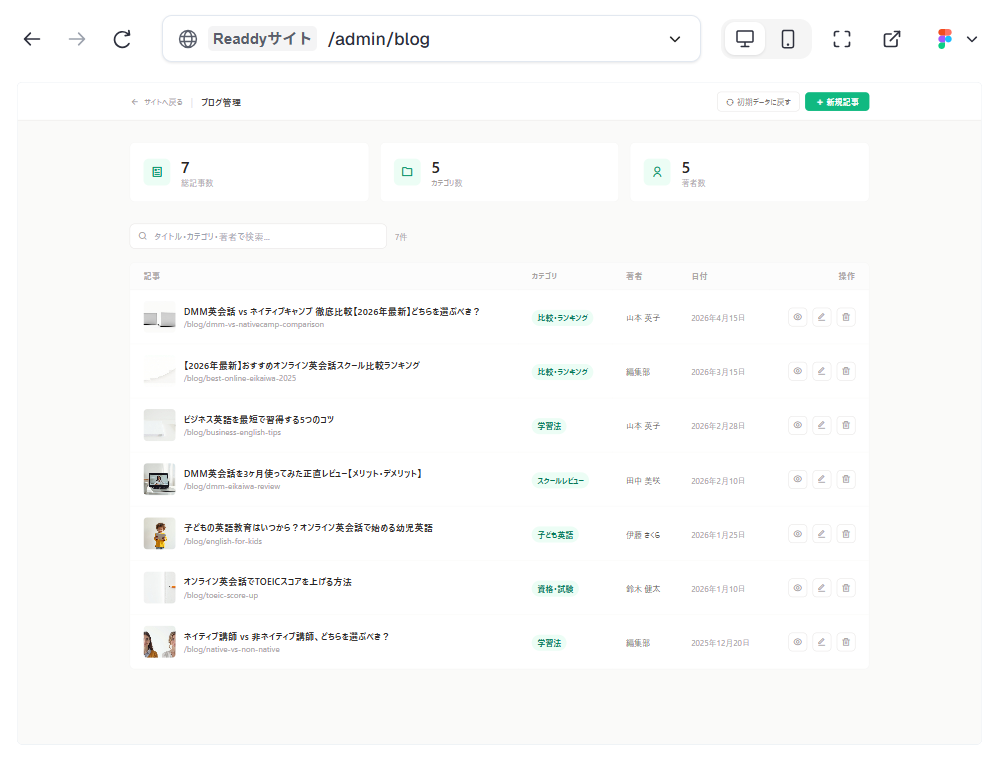Viewport: 988px width, 760px height.
Task: Switch to desktop preview mode
Action: (x=745, y=39)
